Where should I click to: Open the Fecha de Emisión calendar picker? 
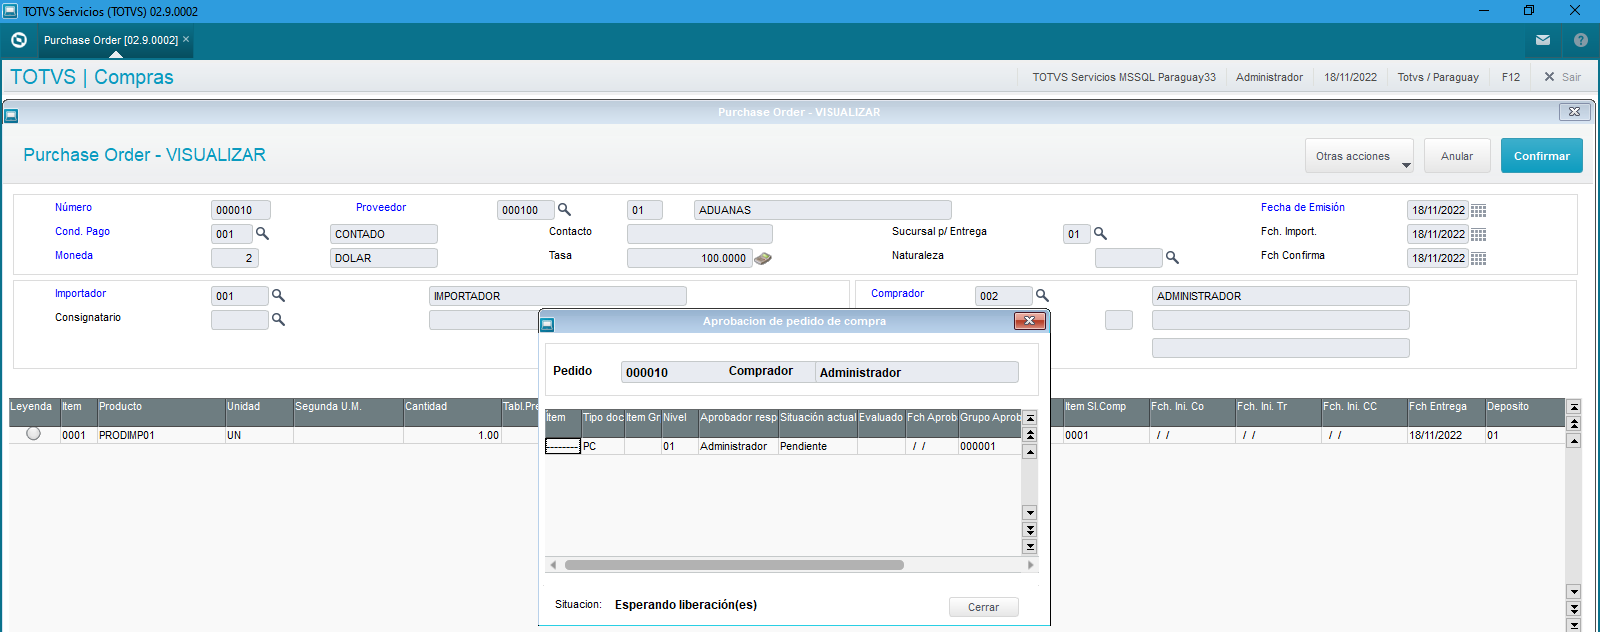1479,210
